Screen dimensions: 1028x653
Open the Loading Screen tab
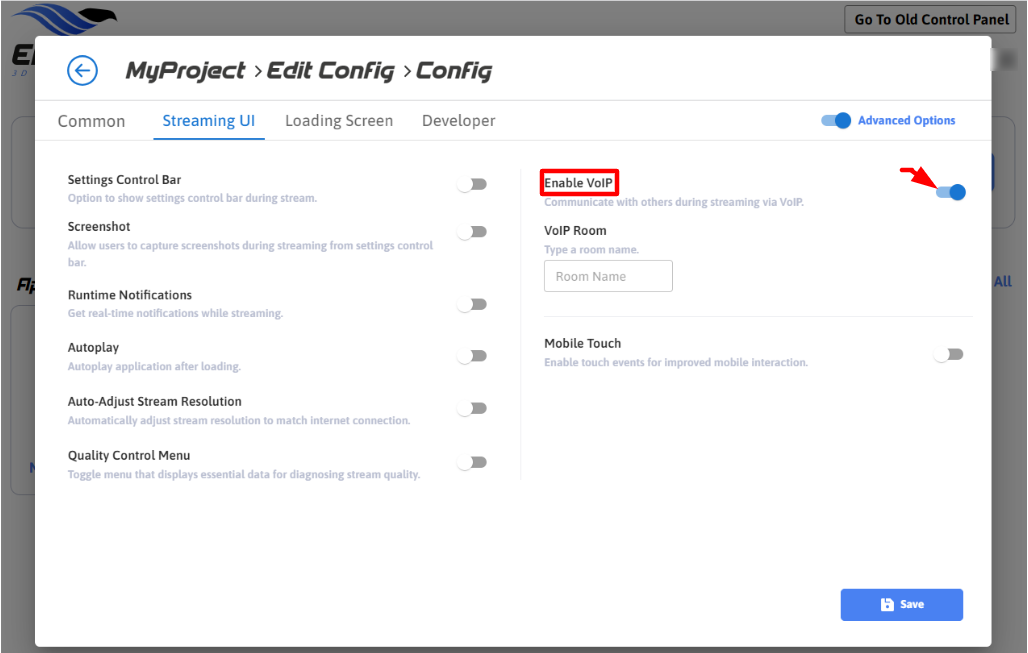pos(338,121)
